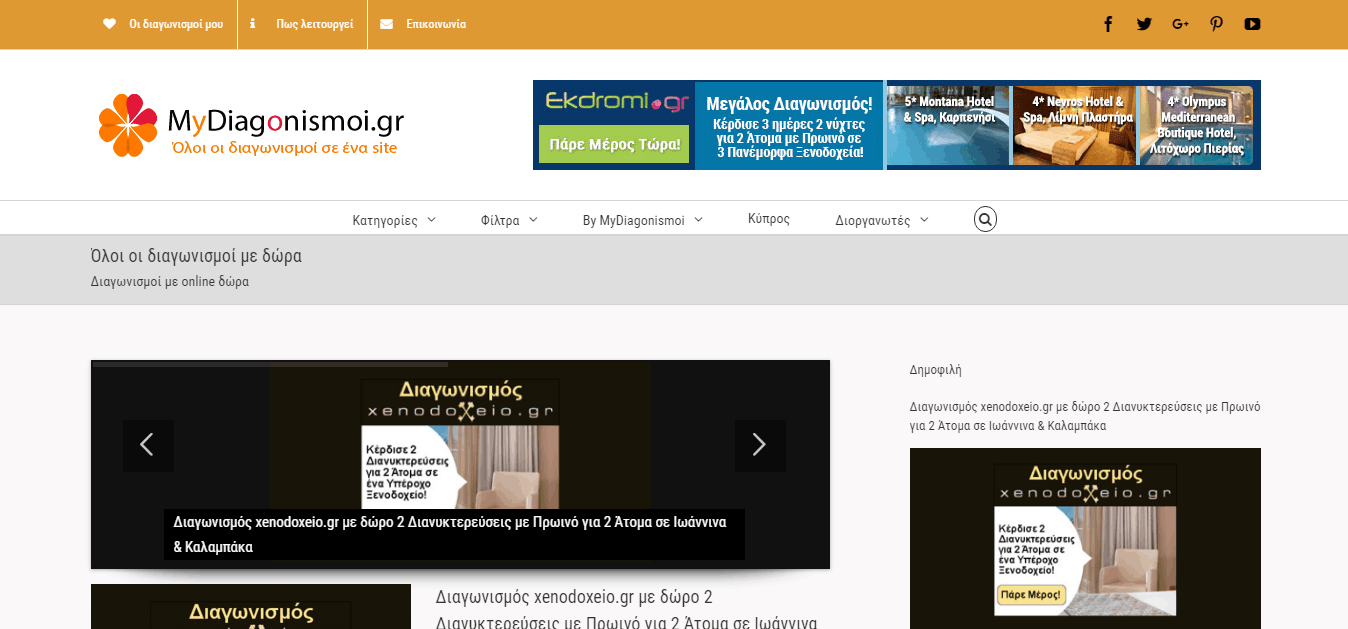
Task: Go to the previous slide arrow
Action: [x=148, y=445]
